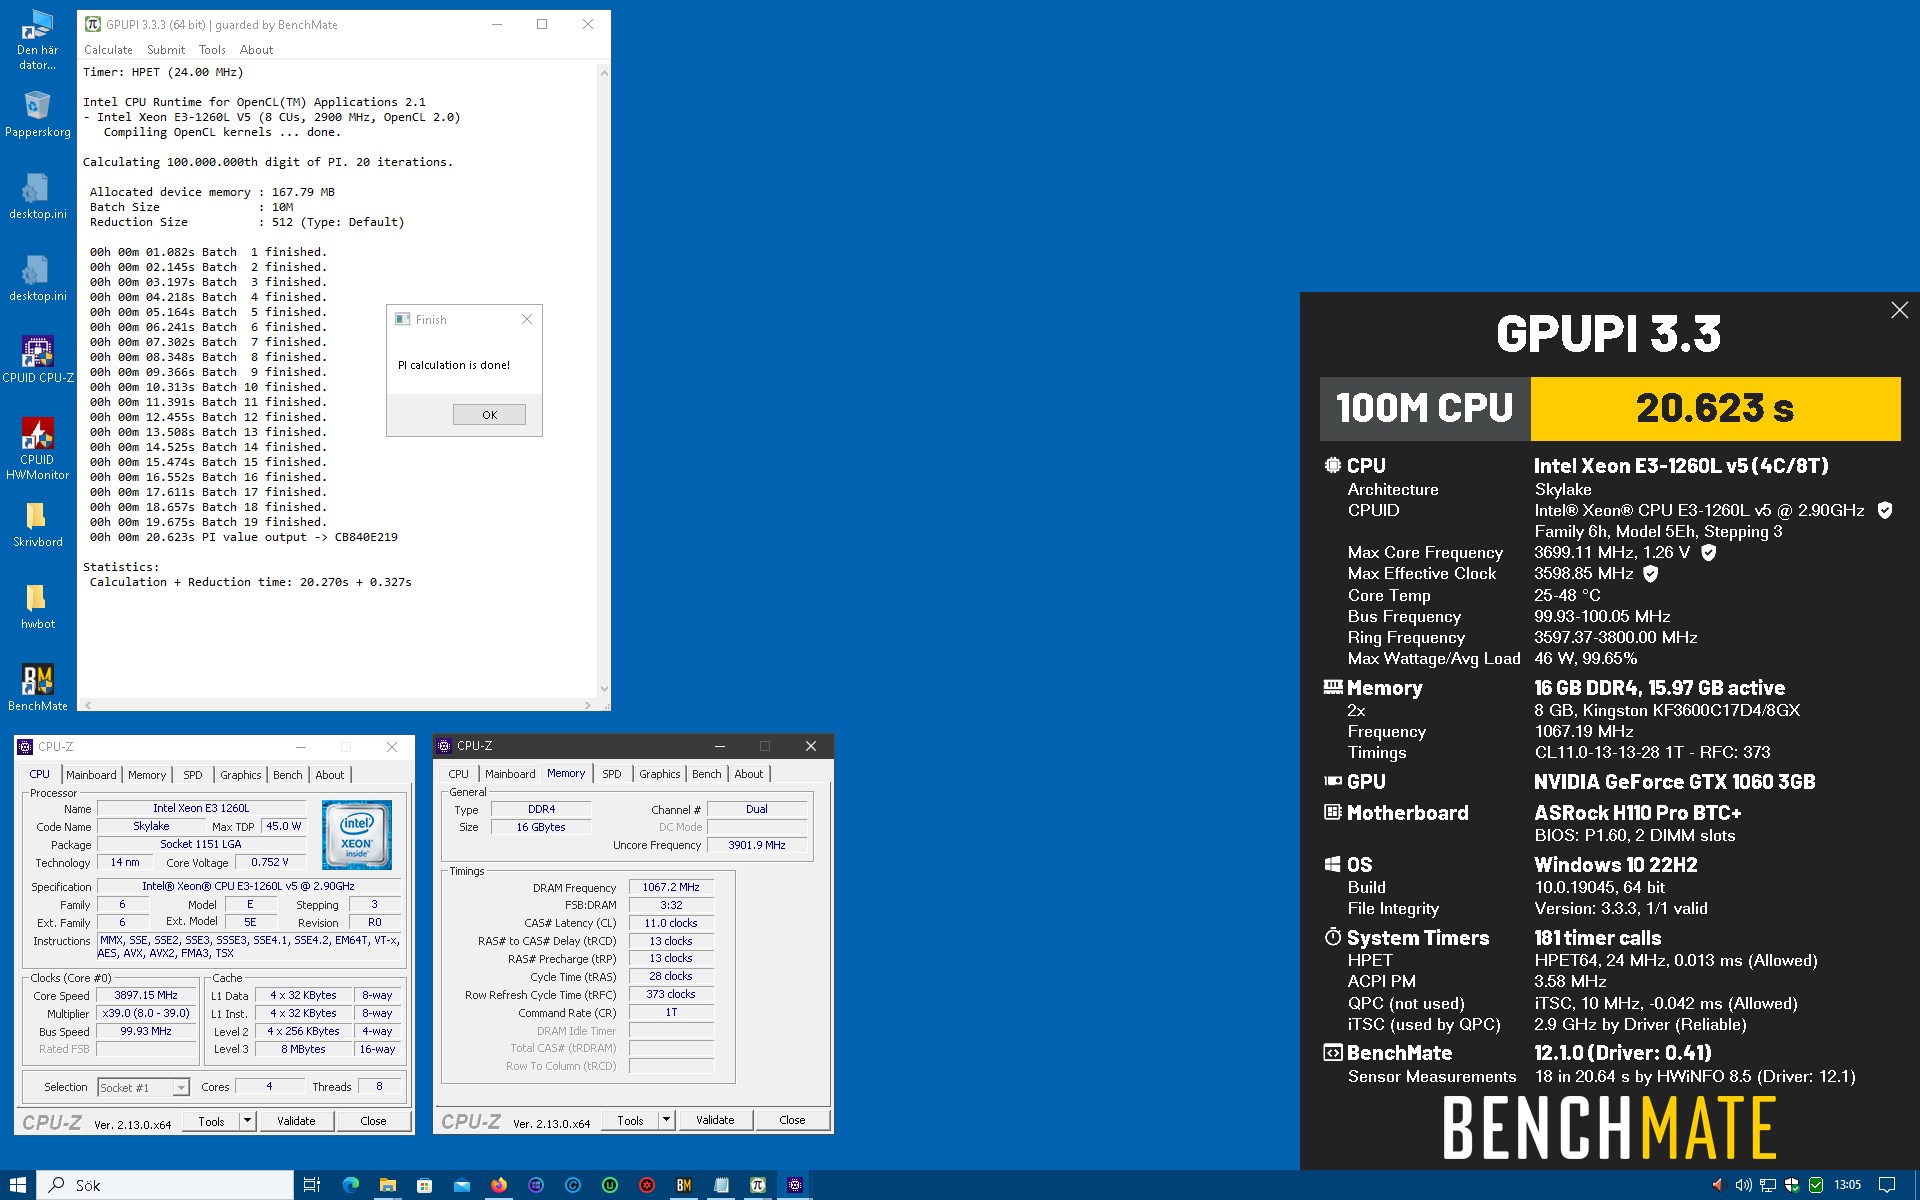Open the Den här datorn desktop icon

click(x=37, y=40)
